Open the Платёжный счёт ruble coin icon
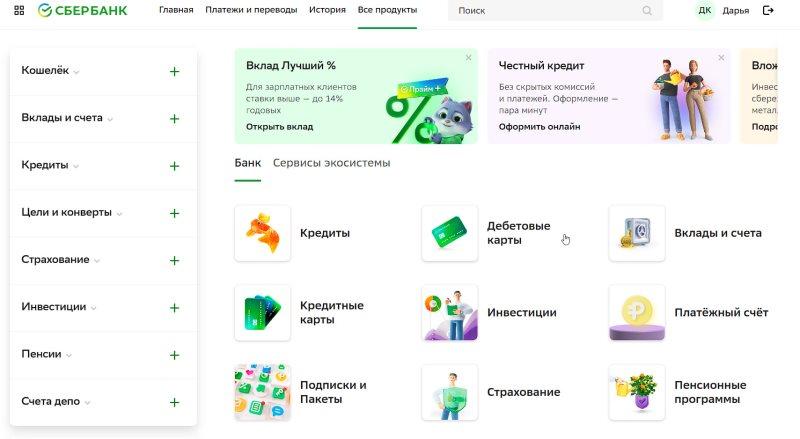800x439 pixels. [x=636, y=313]
